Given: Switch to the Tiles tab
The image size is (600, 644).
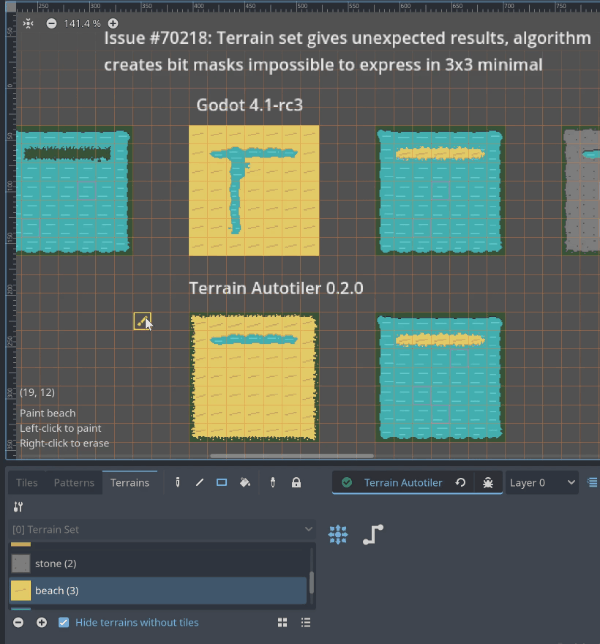Looking at the screenshot, I should click(27, 483).
